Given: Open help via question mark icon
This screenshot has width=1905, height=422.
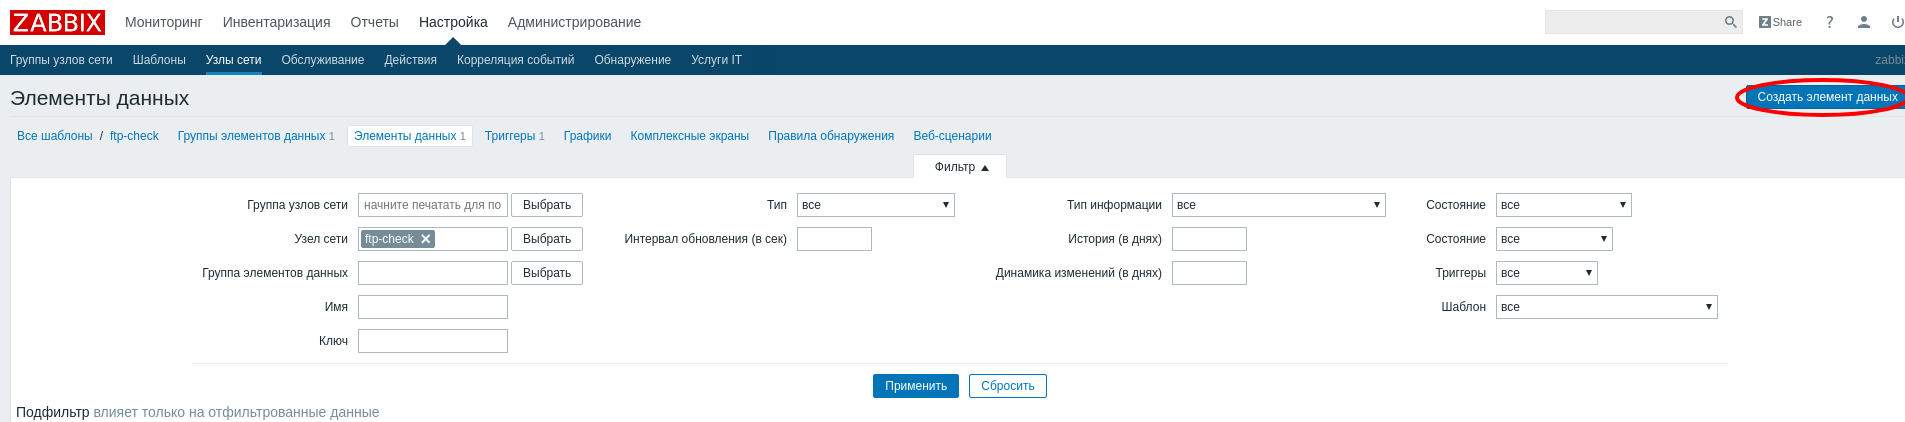Looking at the screenshot, I should 1829,22.
